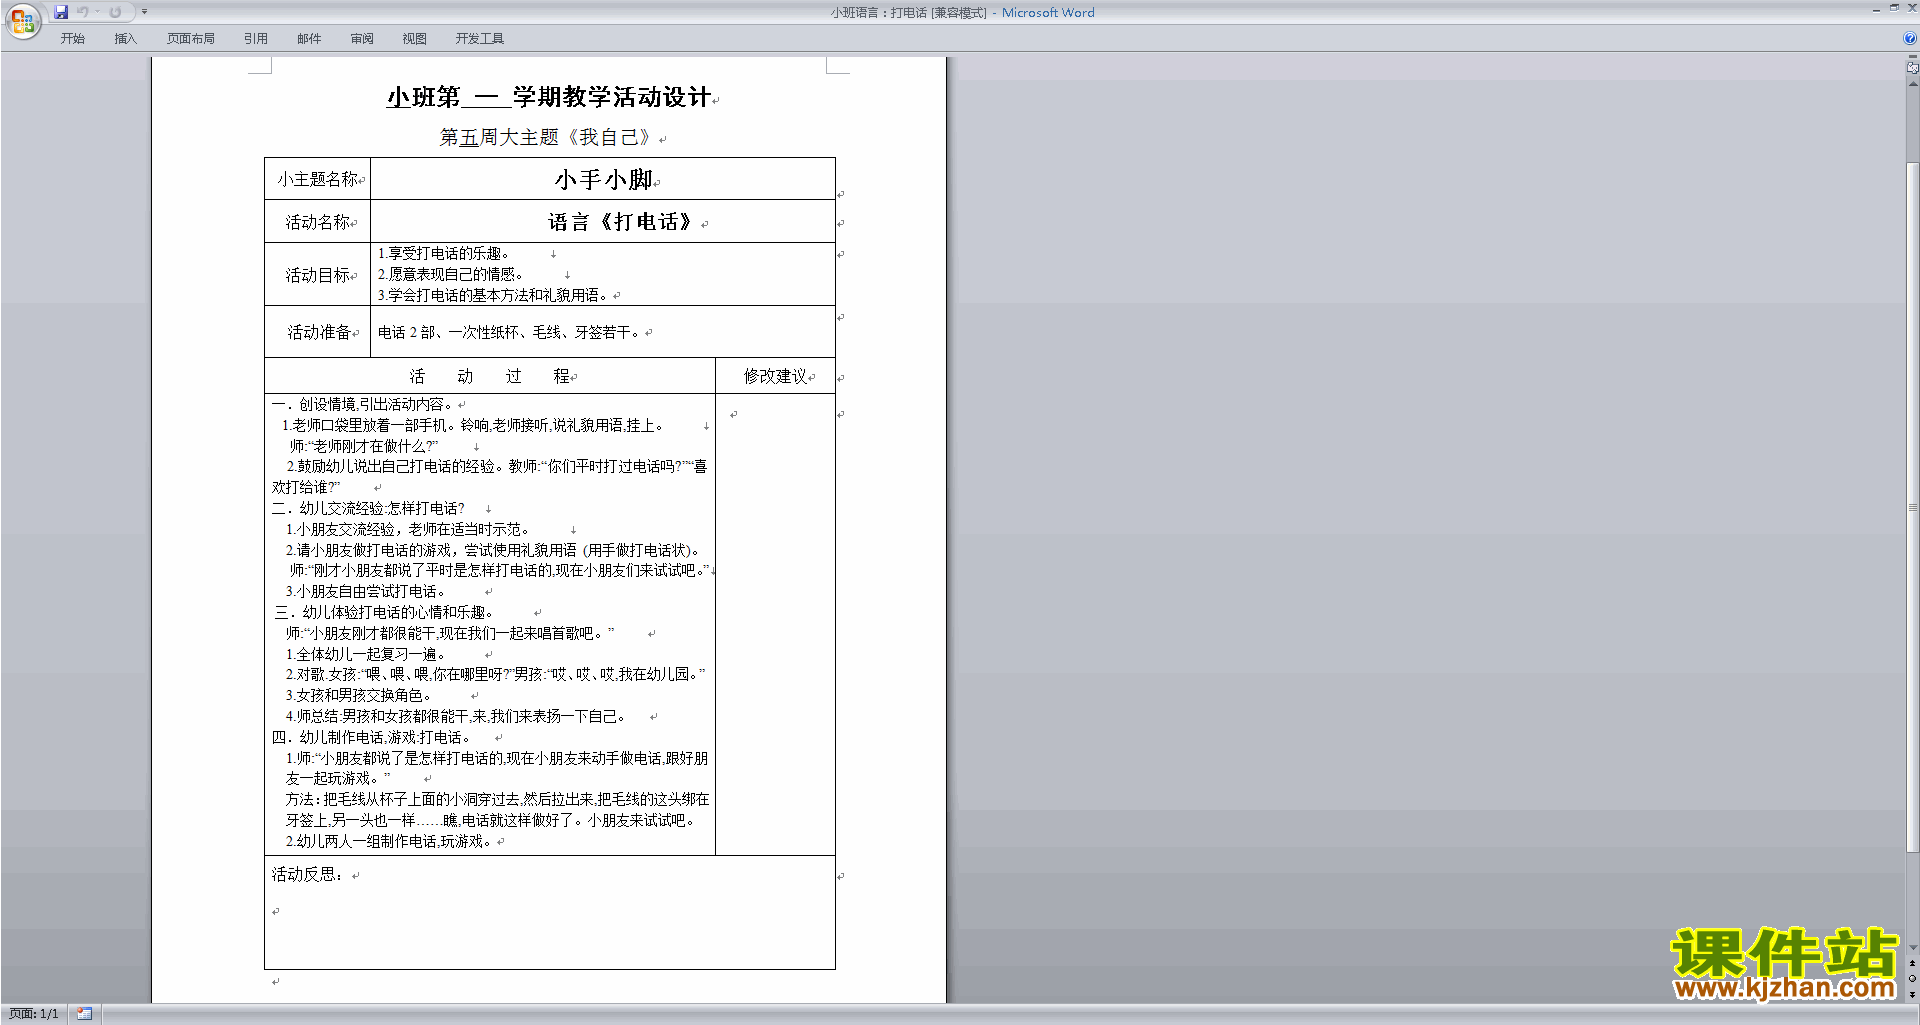1920x1025 pixels.
Task: Click the empty 修改建议 column cell
Action: pos(775,624)
